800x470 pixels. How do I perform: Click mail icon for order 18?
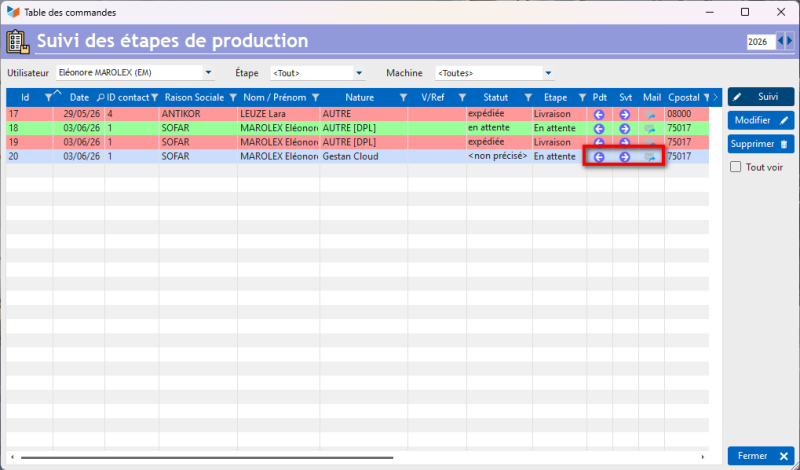(x=650, y=129)
